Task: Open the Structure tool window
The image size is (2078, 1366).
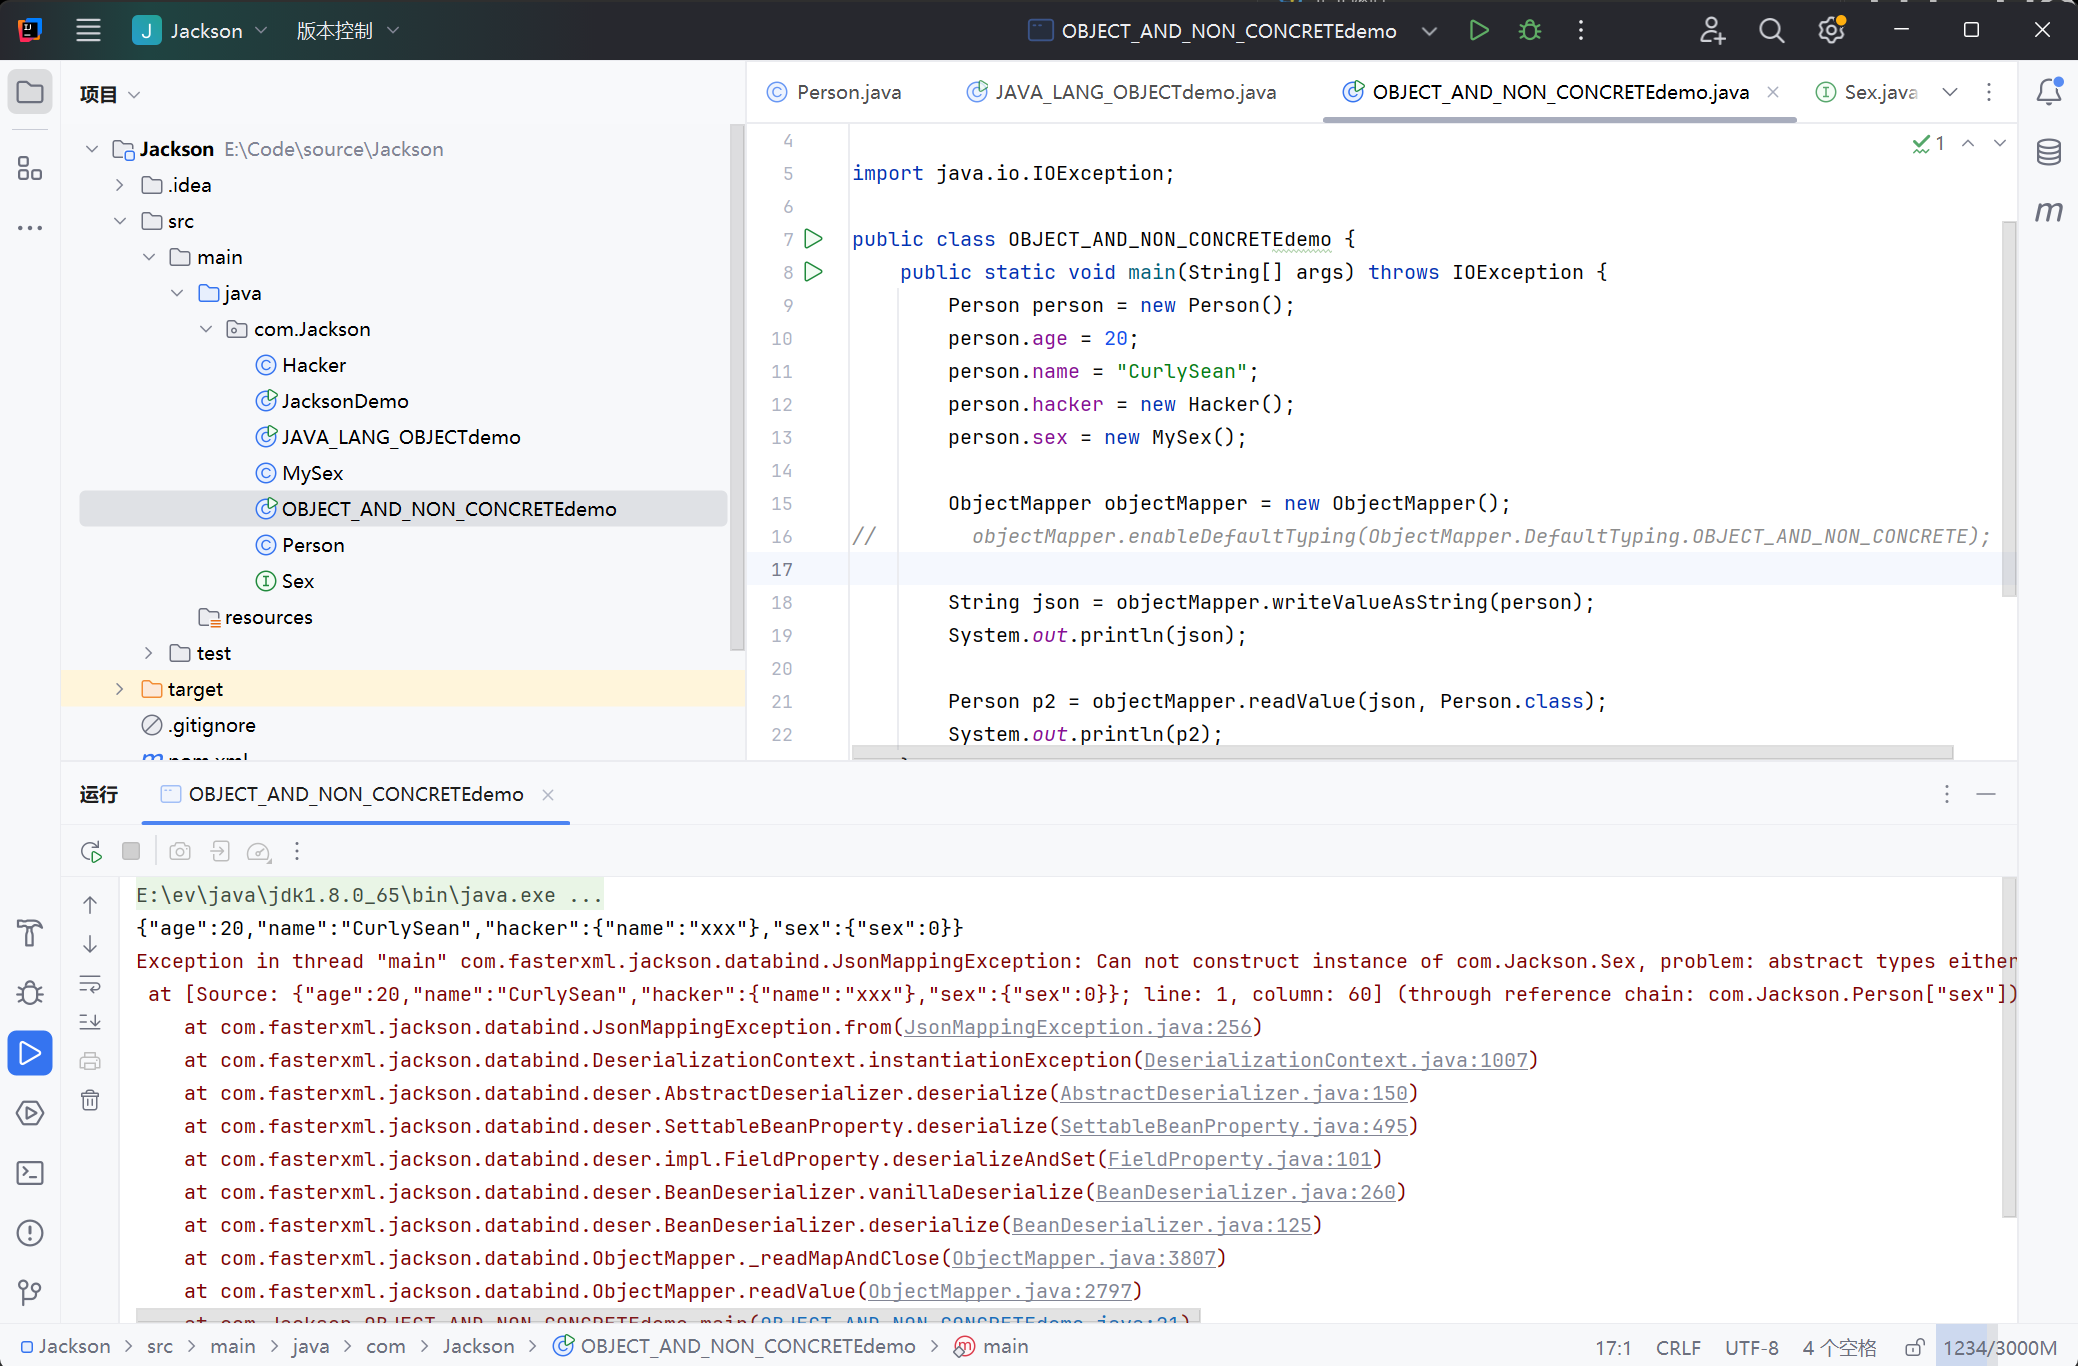Action: 30,168
